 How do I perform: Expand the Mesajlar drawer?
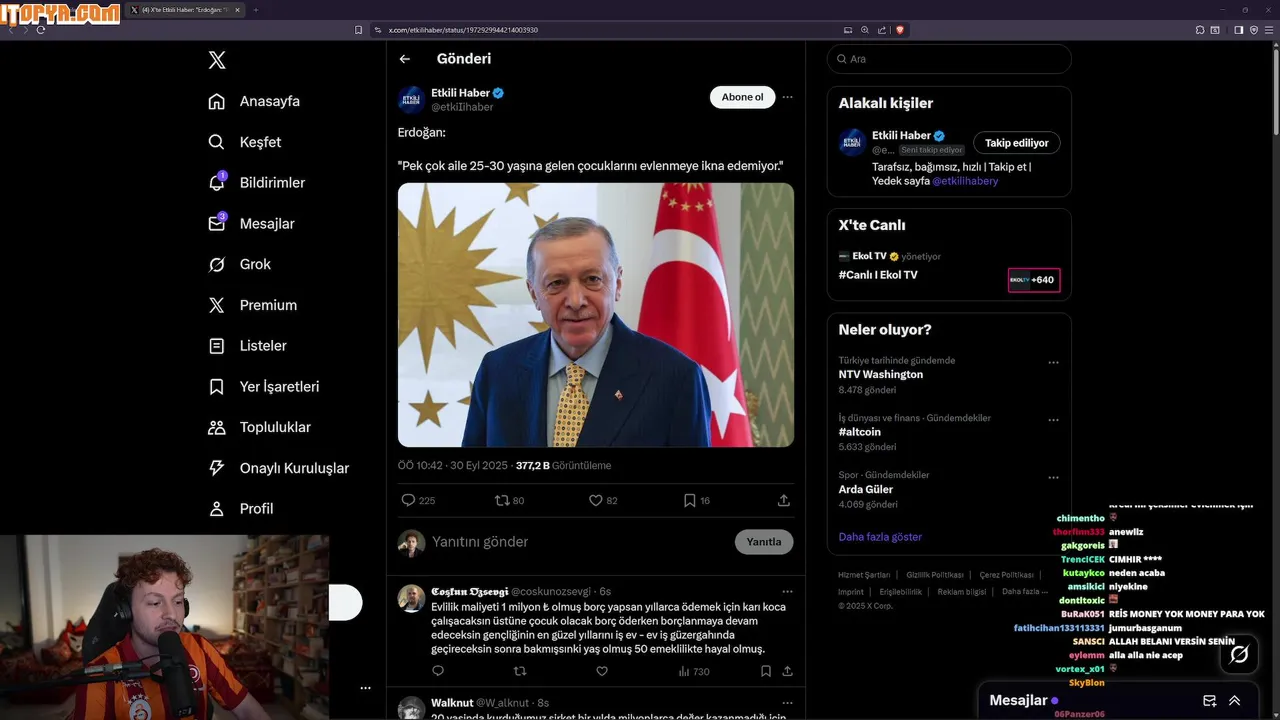click(x=1235, y=701)
